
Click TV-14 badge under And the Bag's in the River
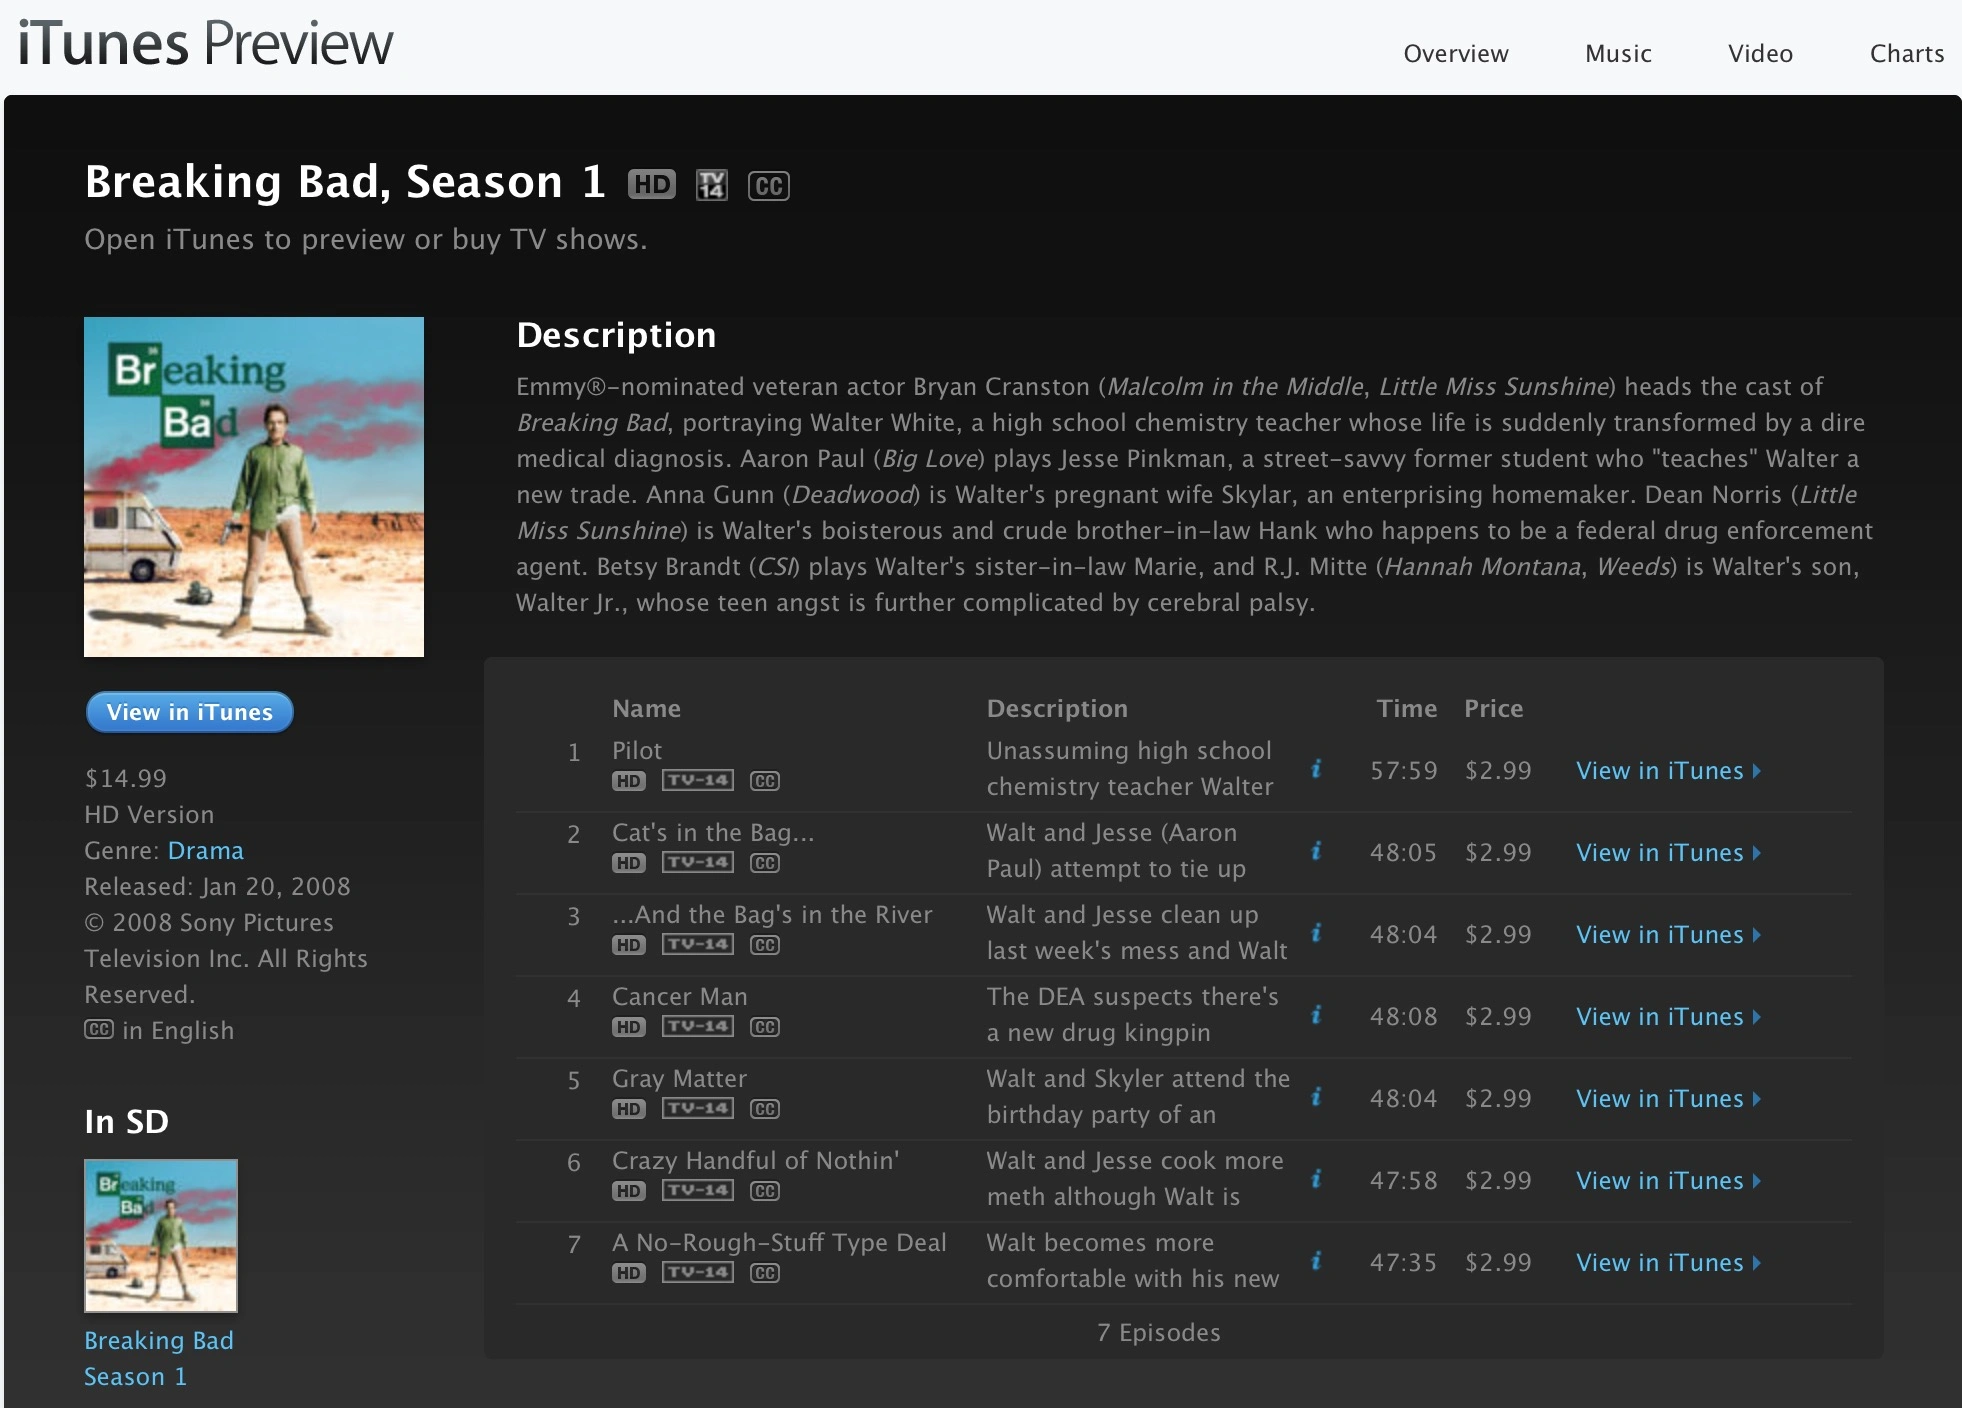coord(698,945)
